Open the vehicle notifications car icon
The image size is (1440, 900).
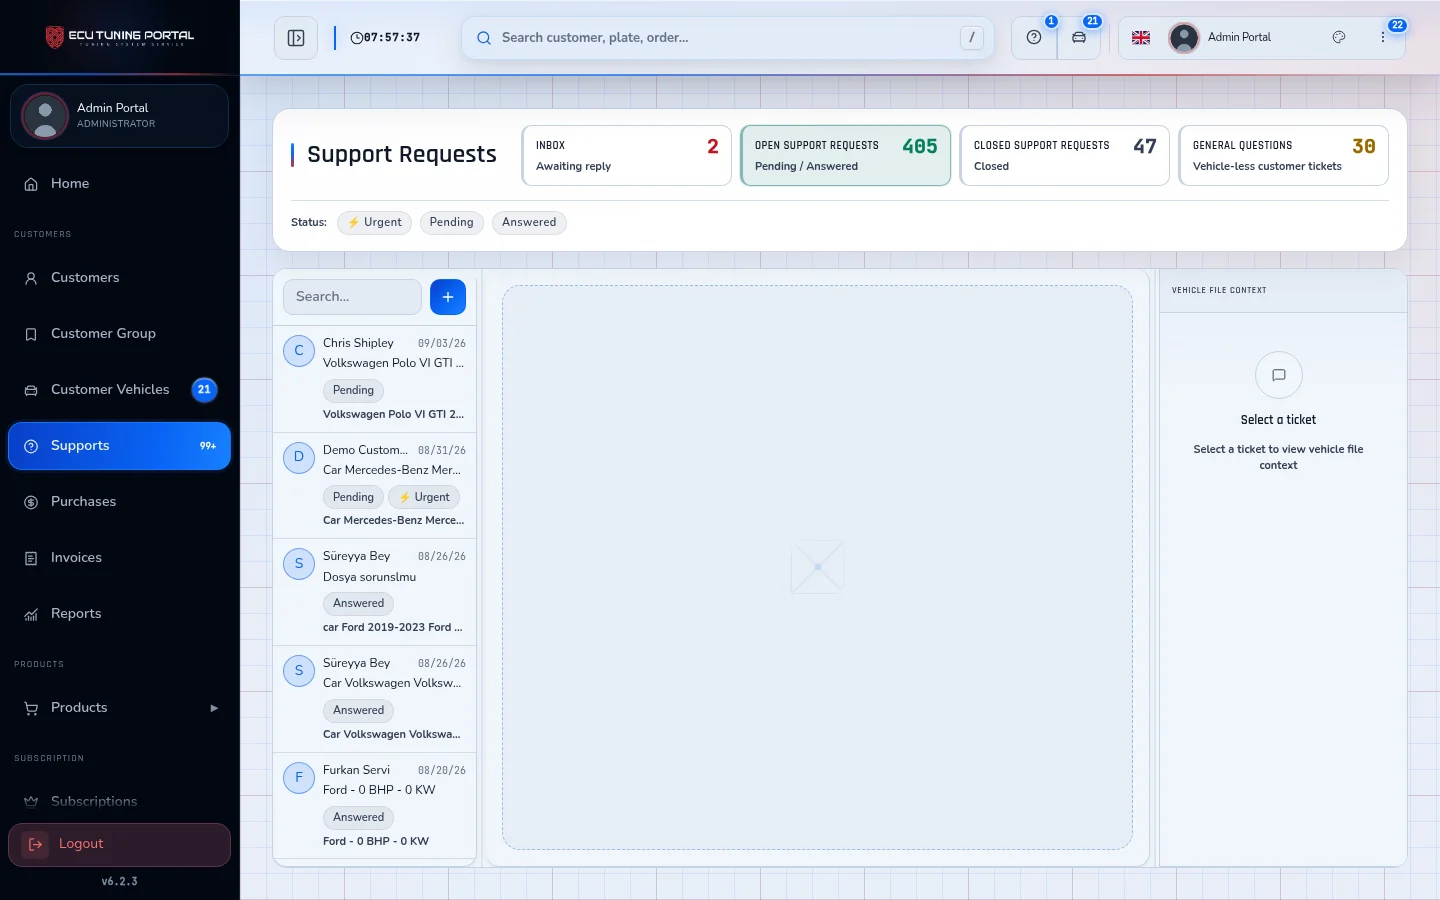pos(1079,38)
